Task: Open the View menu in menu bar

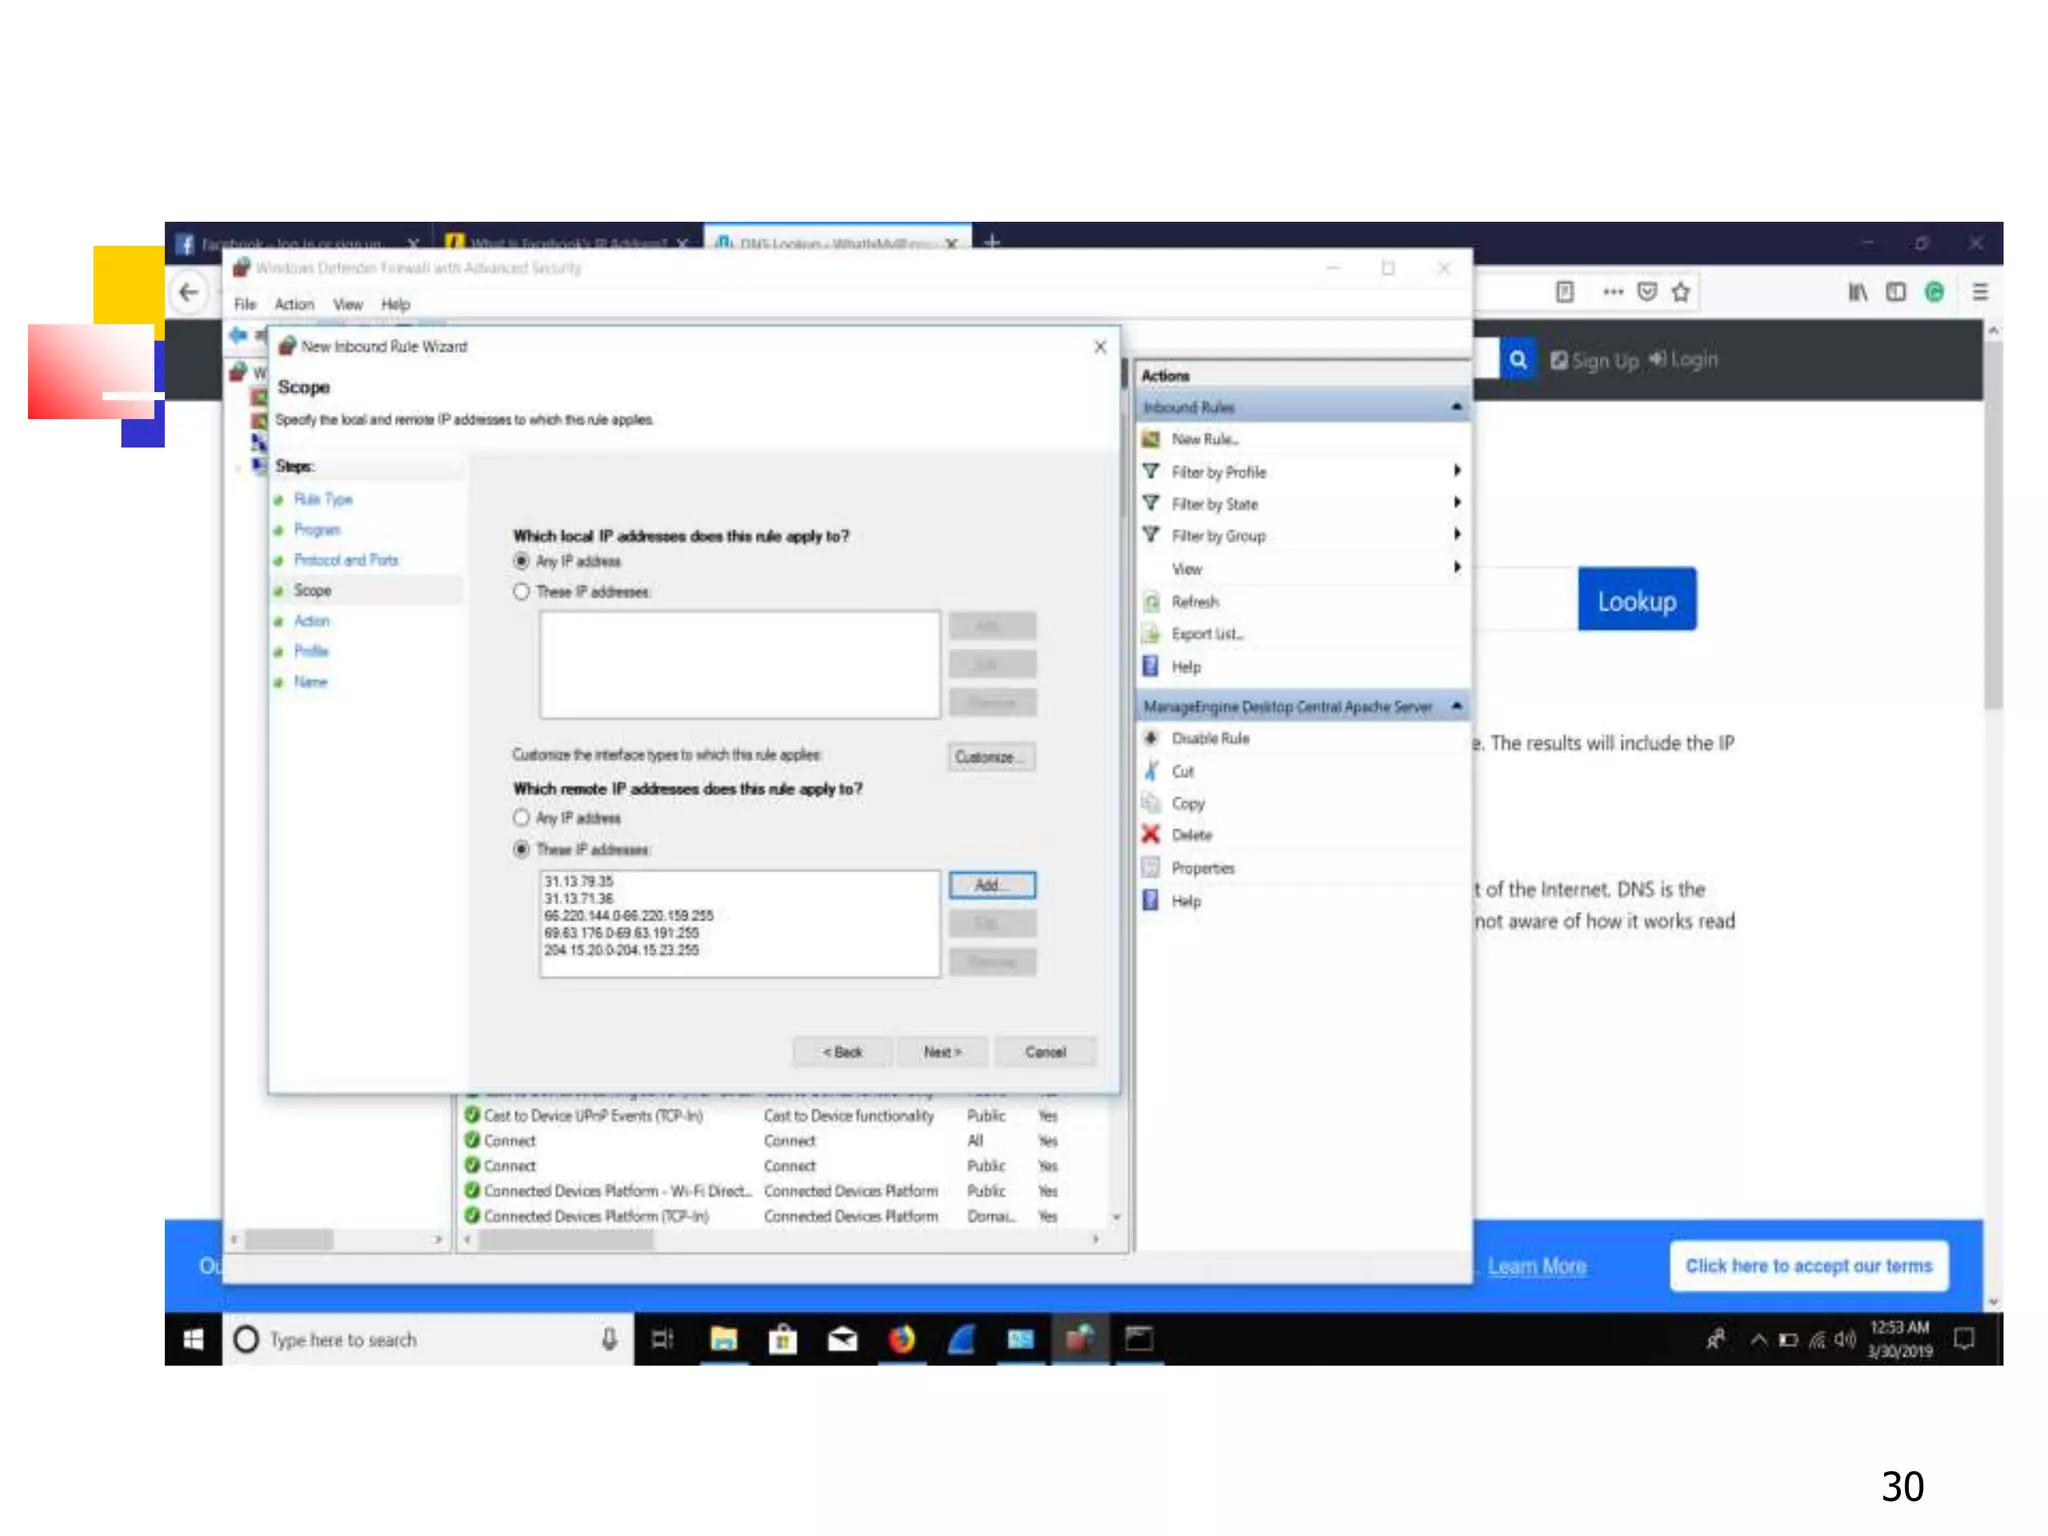Action: pyautogui.click(x=347, y=304)
